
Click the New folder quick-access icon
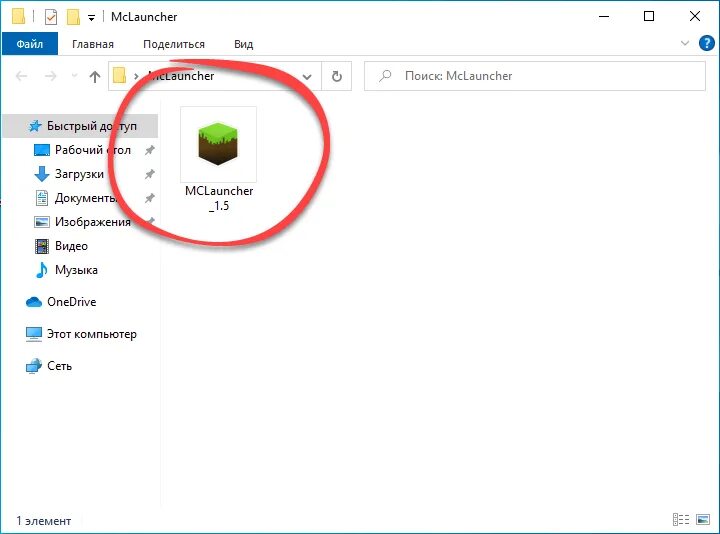click(73, 17)
